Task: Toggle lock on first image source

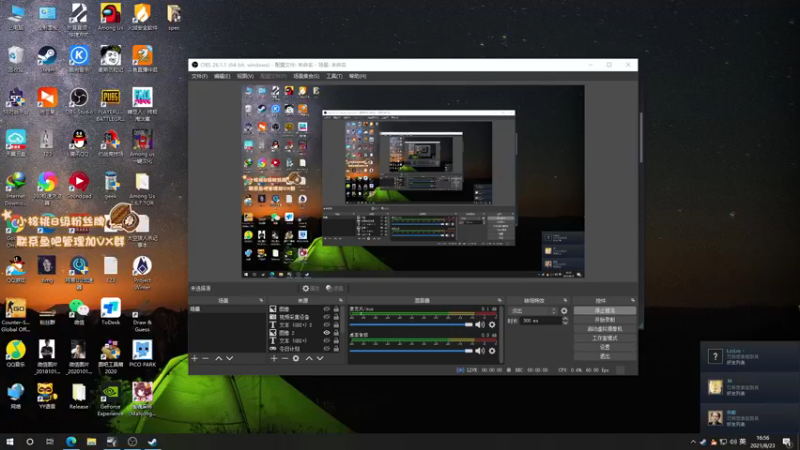Action: pyautogui.click(x=336, y=309)
